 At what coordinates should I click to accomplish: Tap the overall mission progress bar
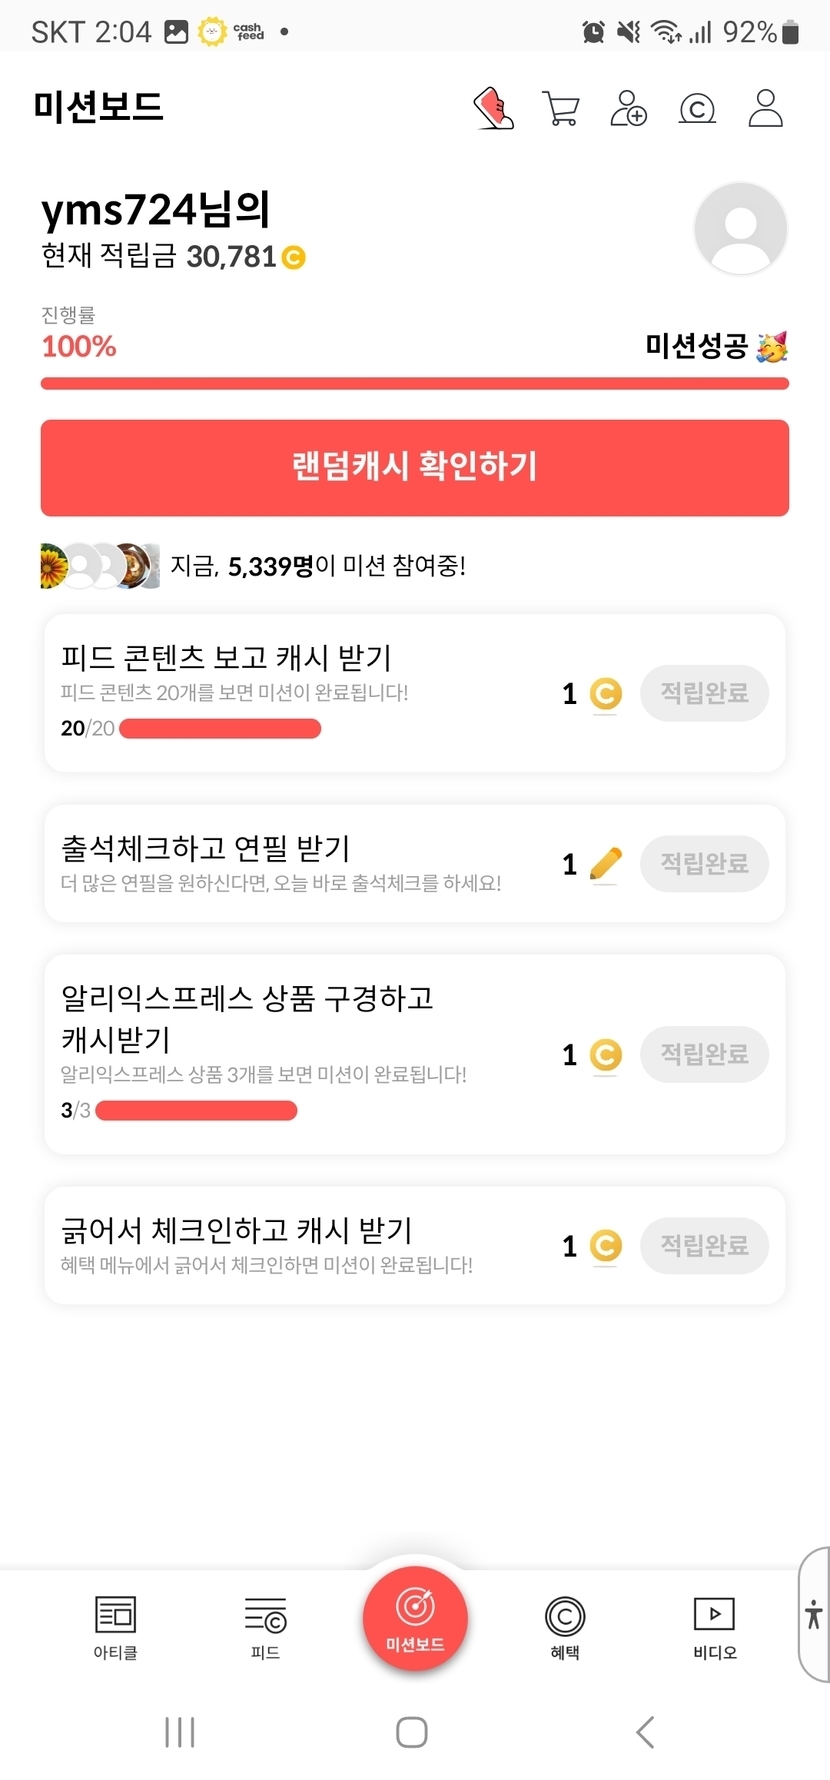(415, 384)
